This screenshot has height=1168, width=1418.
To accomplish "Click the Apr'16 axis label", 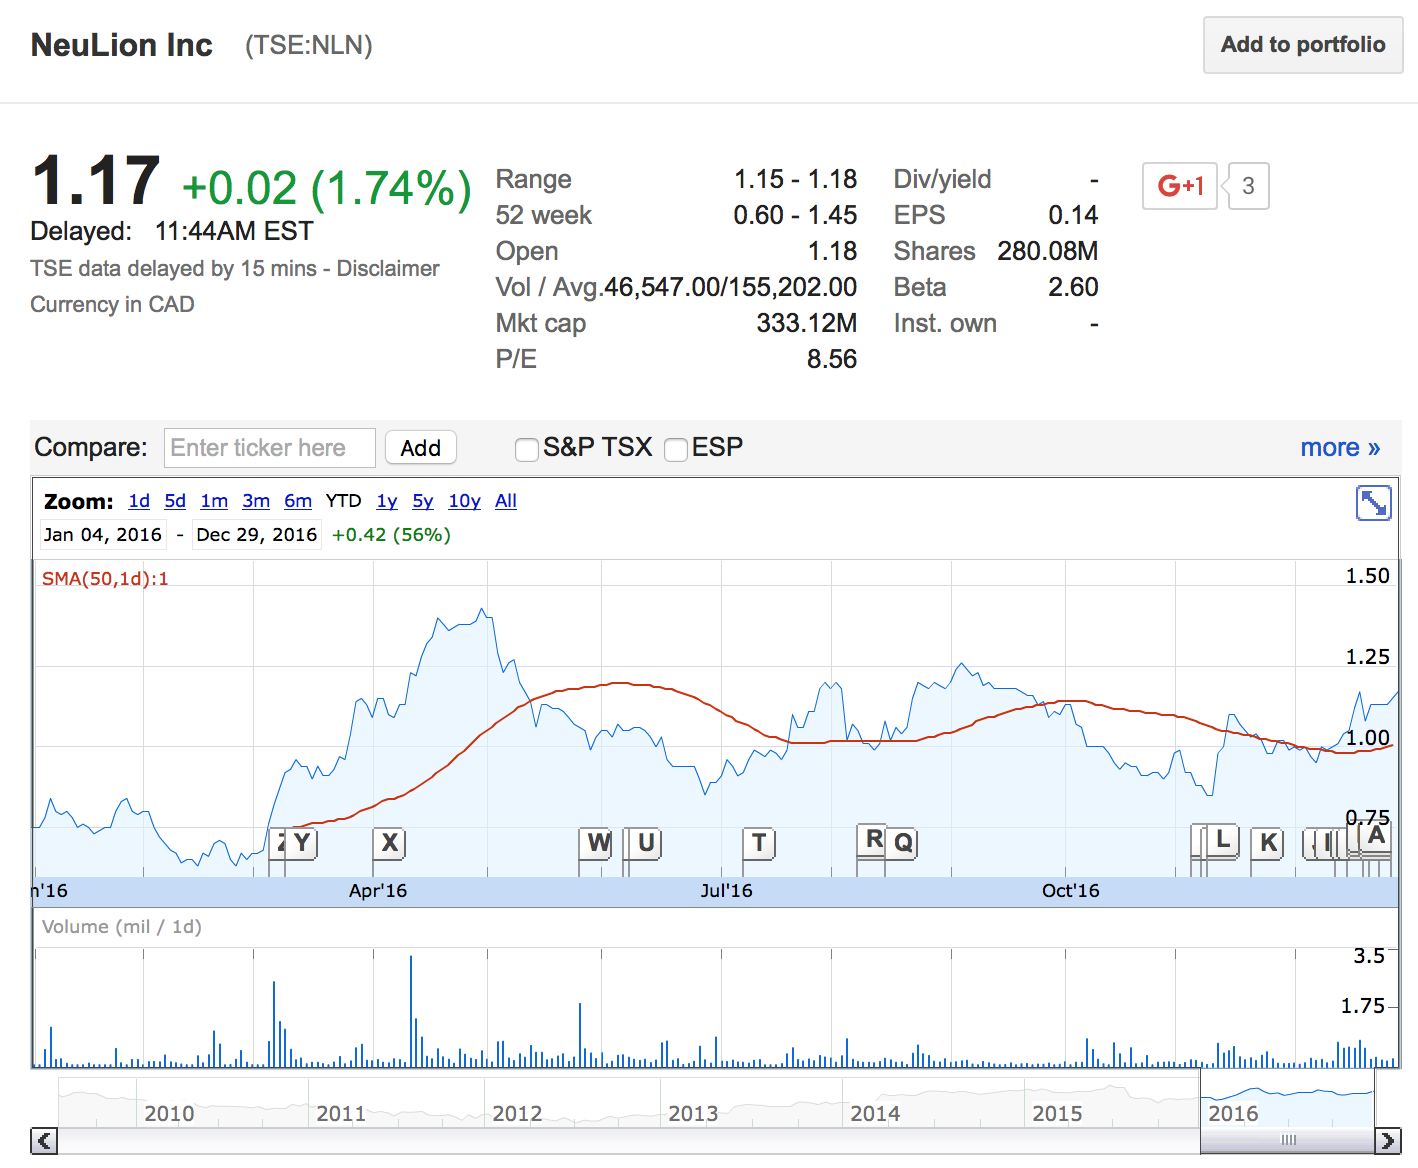I will coord(378,891).
